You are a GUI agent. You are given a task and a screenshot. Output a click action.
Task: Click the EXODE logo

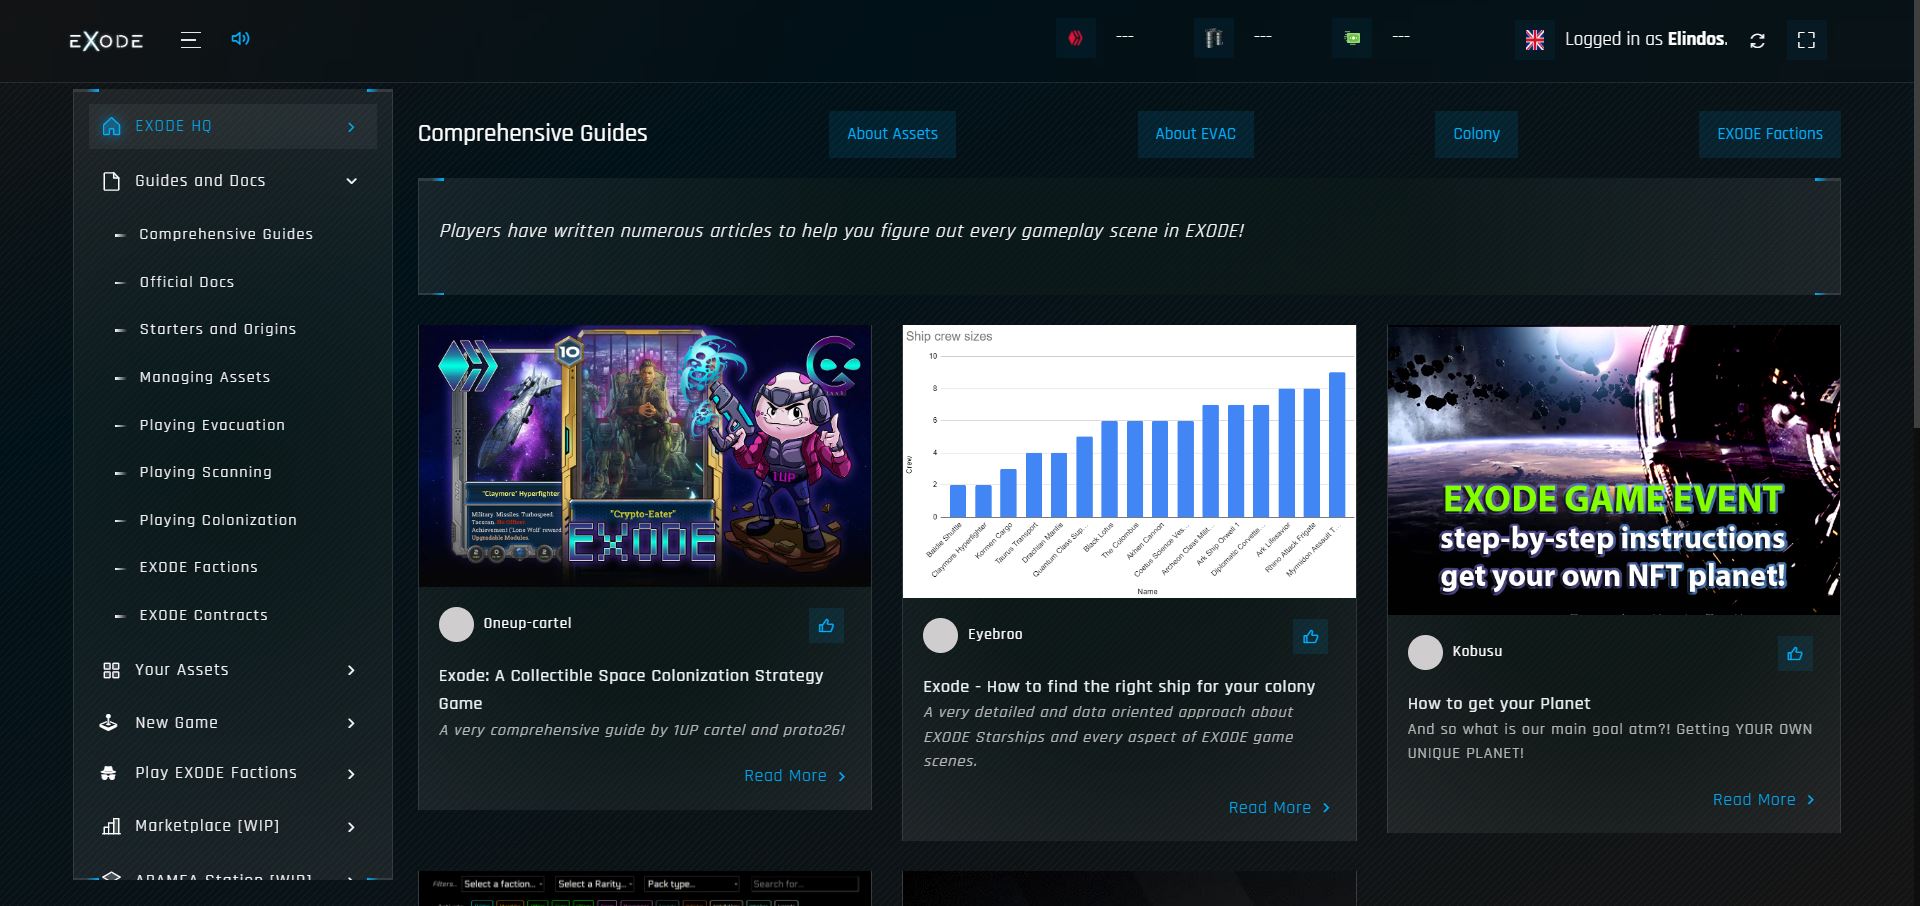pyautogui.click(x=106, y=40)
